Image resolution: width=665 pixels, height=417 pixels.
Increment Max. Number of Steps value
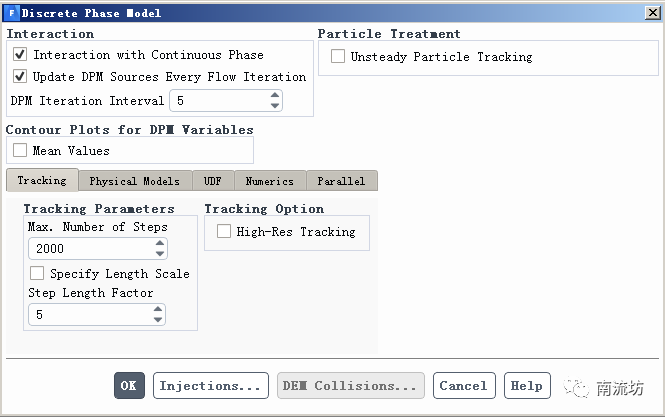coord(160,244)
